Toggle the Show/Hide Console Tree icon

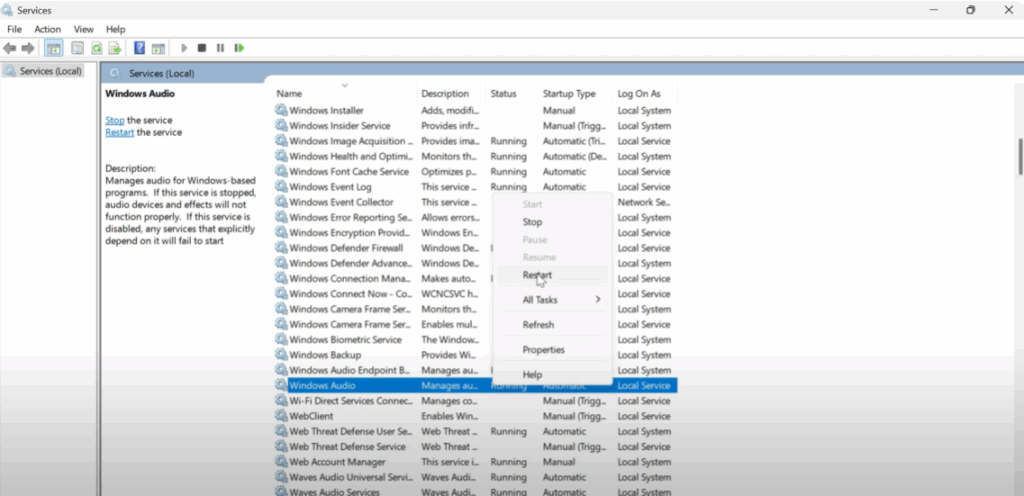coord(54,48)
